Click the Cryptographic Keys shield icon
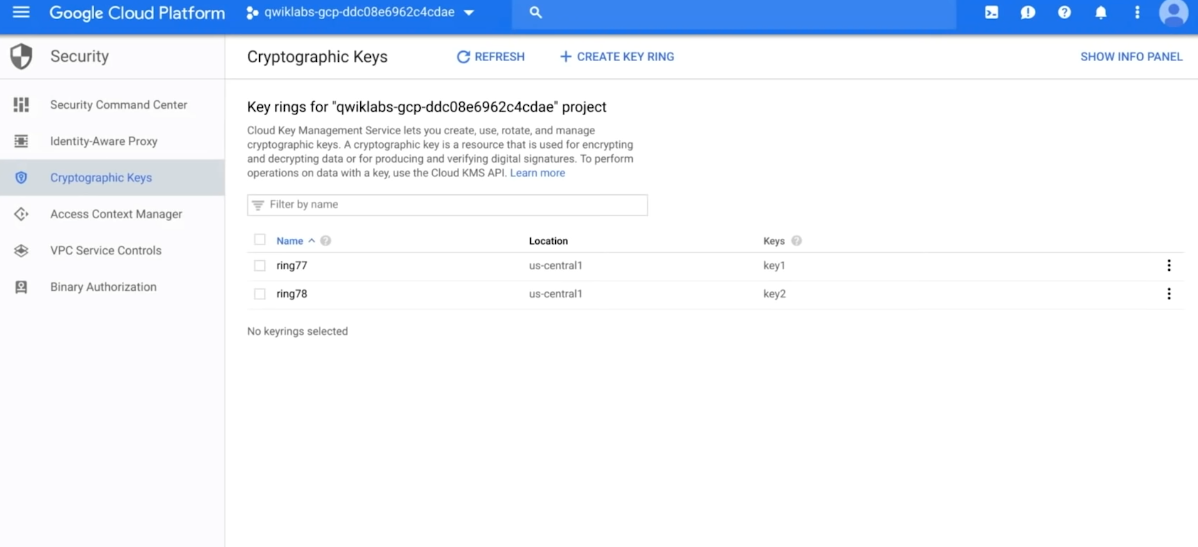The image size is (1198, 547). pyautogui.click(x=21, y=177)
